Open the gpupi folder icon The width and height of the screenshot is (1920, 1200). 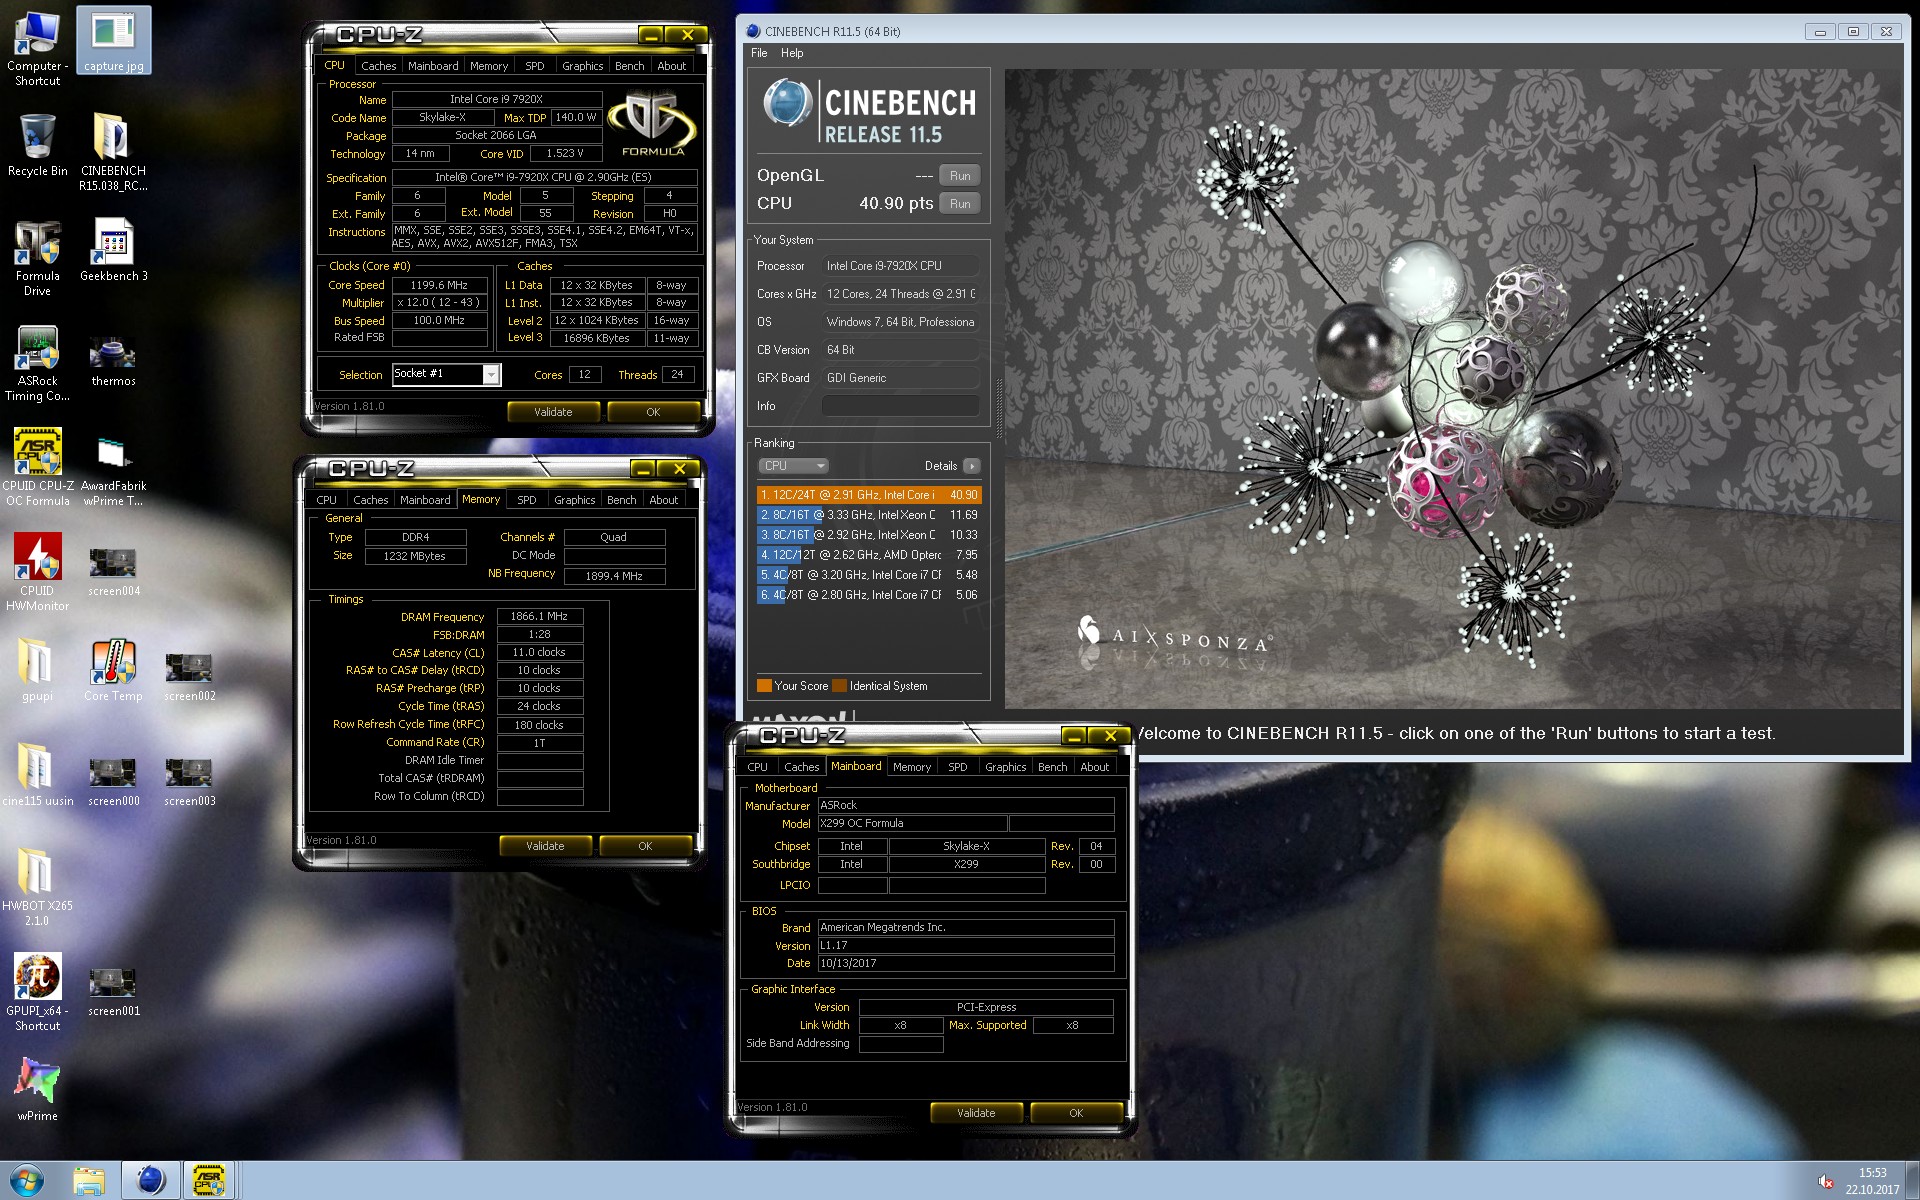click(37, 670)
